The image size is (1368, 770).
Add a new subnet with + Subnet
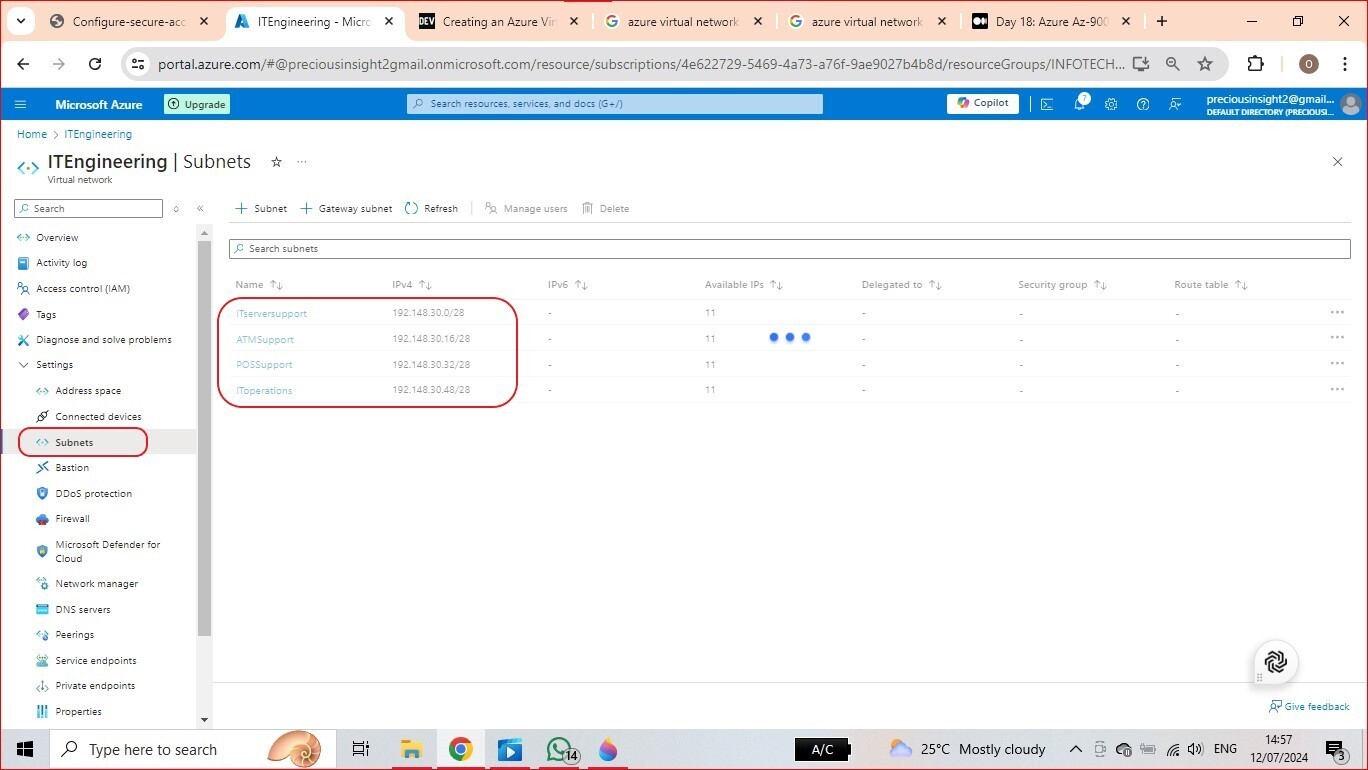[x=261, y=208]
